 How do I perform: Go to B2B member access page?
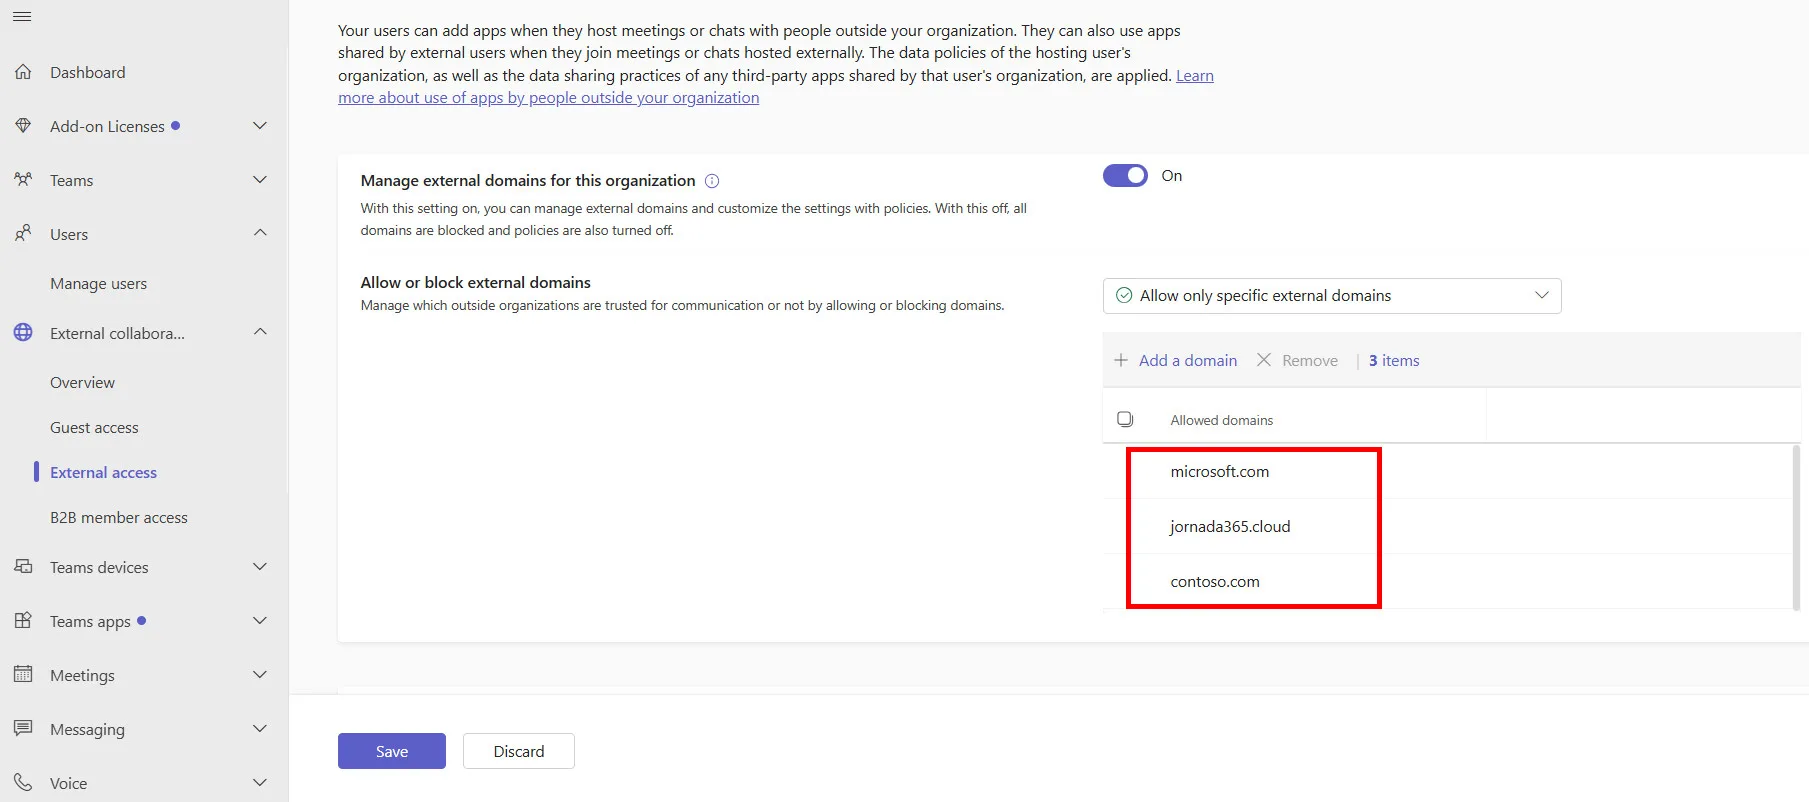tap(119, 518)
